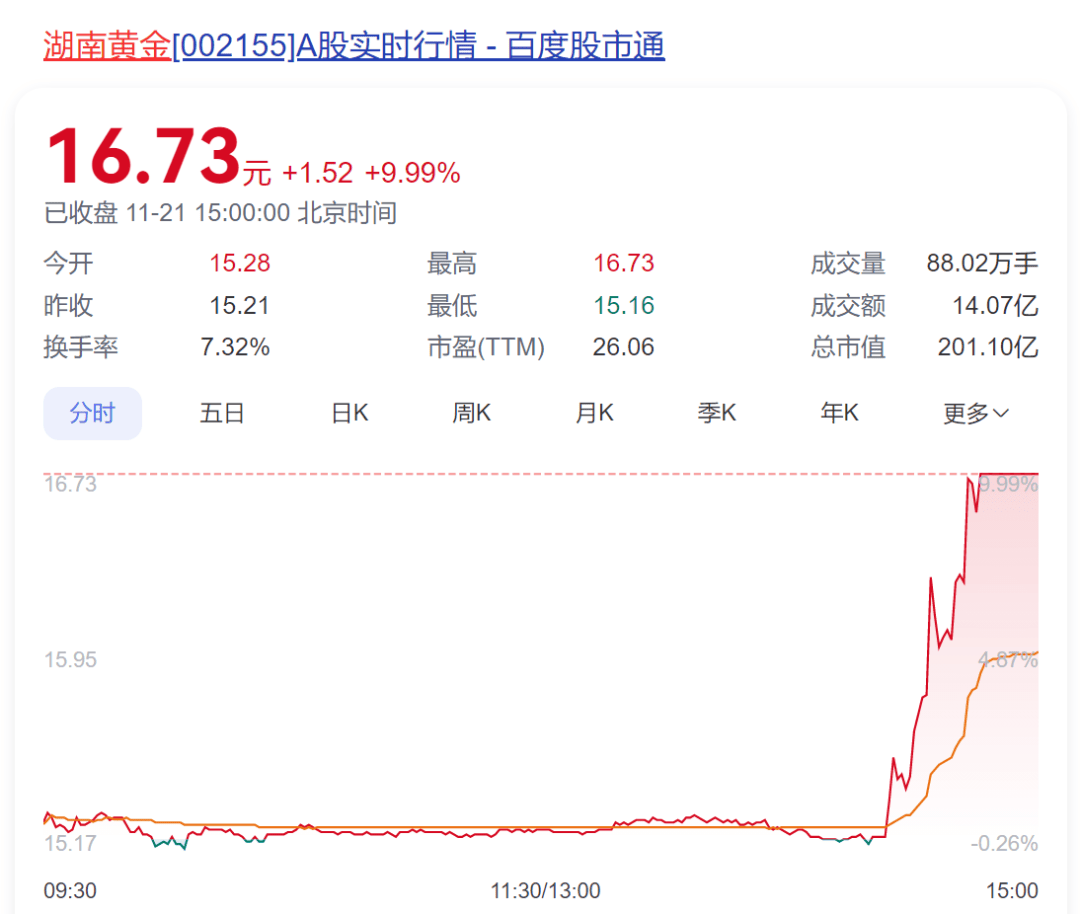Click the 4.87% chart axis label
The height and width of the screenshot is (914, 1080).
[1008, 660]
